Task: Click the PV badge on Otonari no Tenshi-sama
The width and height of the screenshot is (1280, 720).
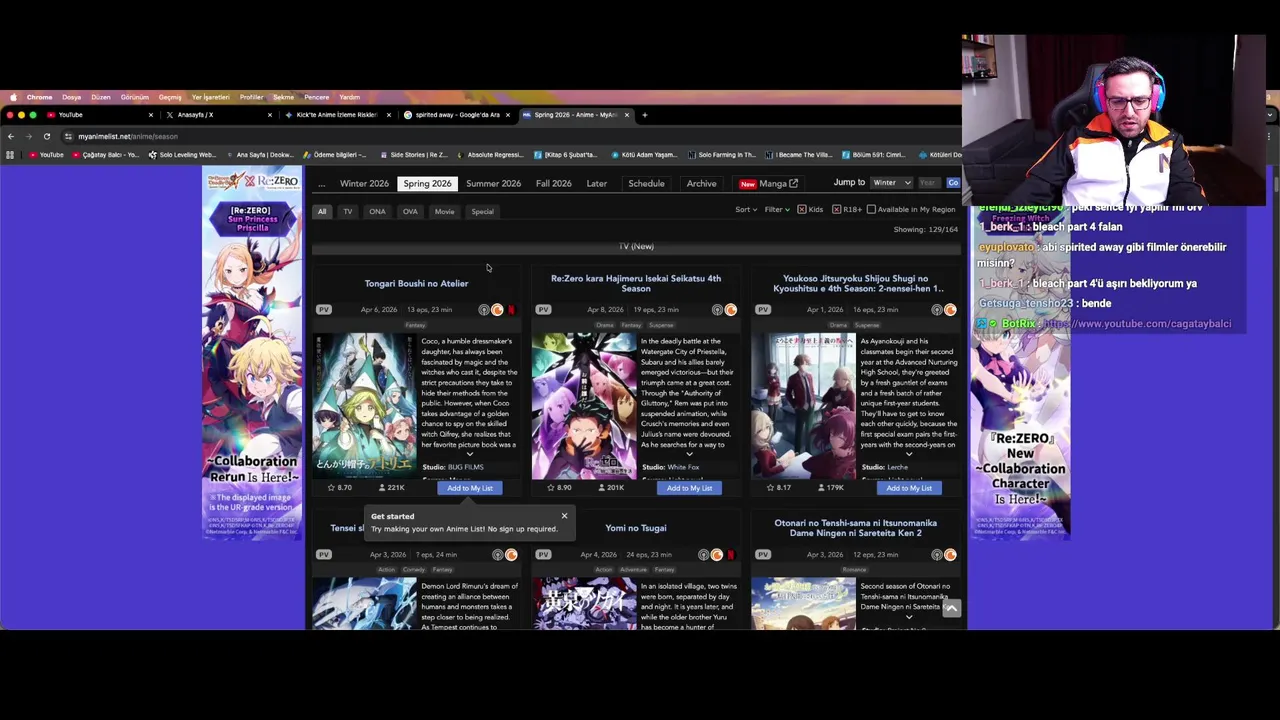Action: [x=763, y=555]
